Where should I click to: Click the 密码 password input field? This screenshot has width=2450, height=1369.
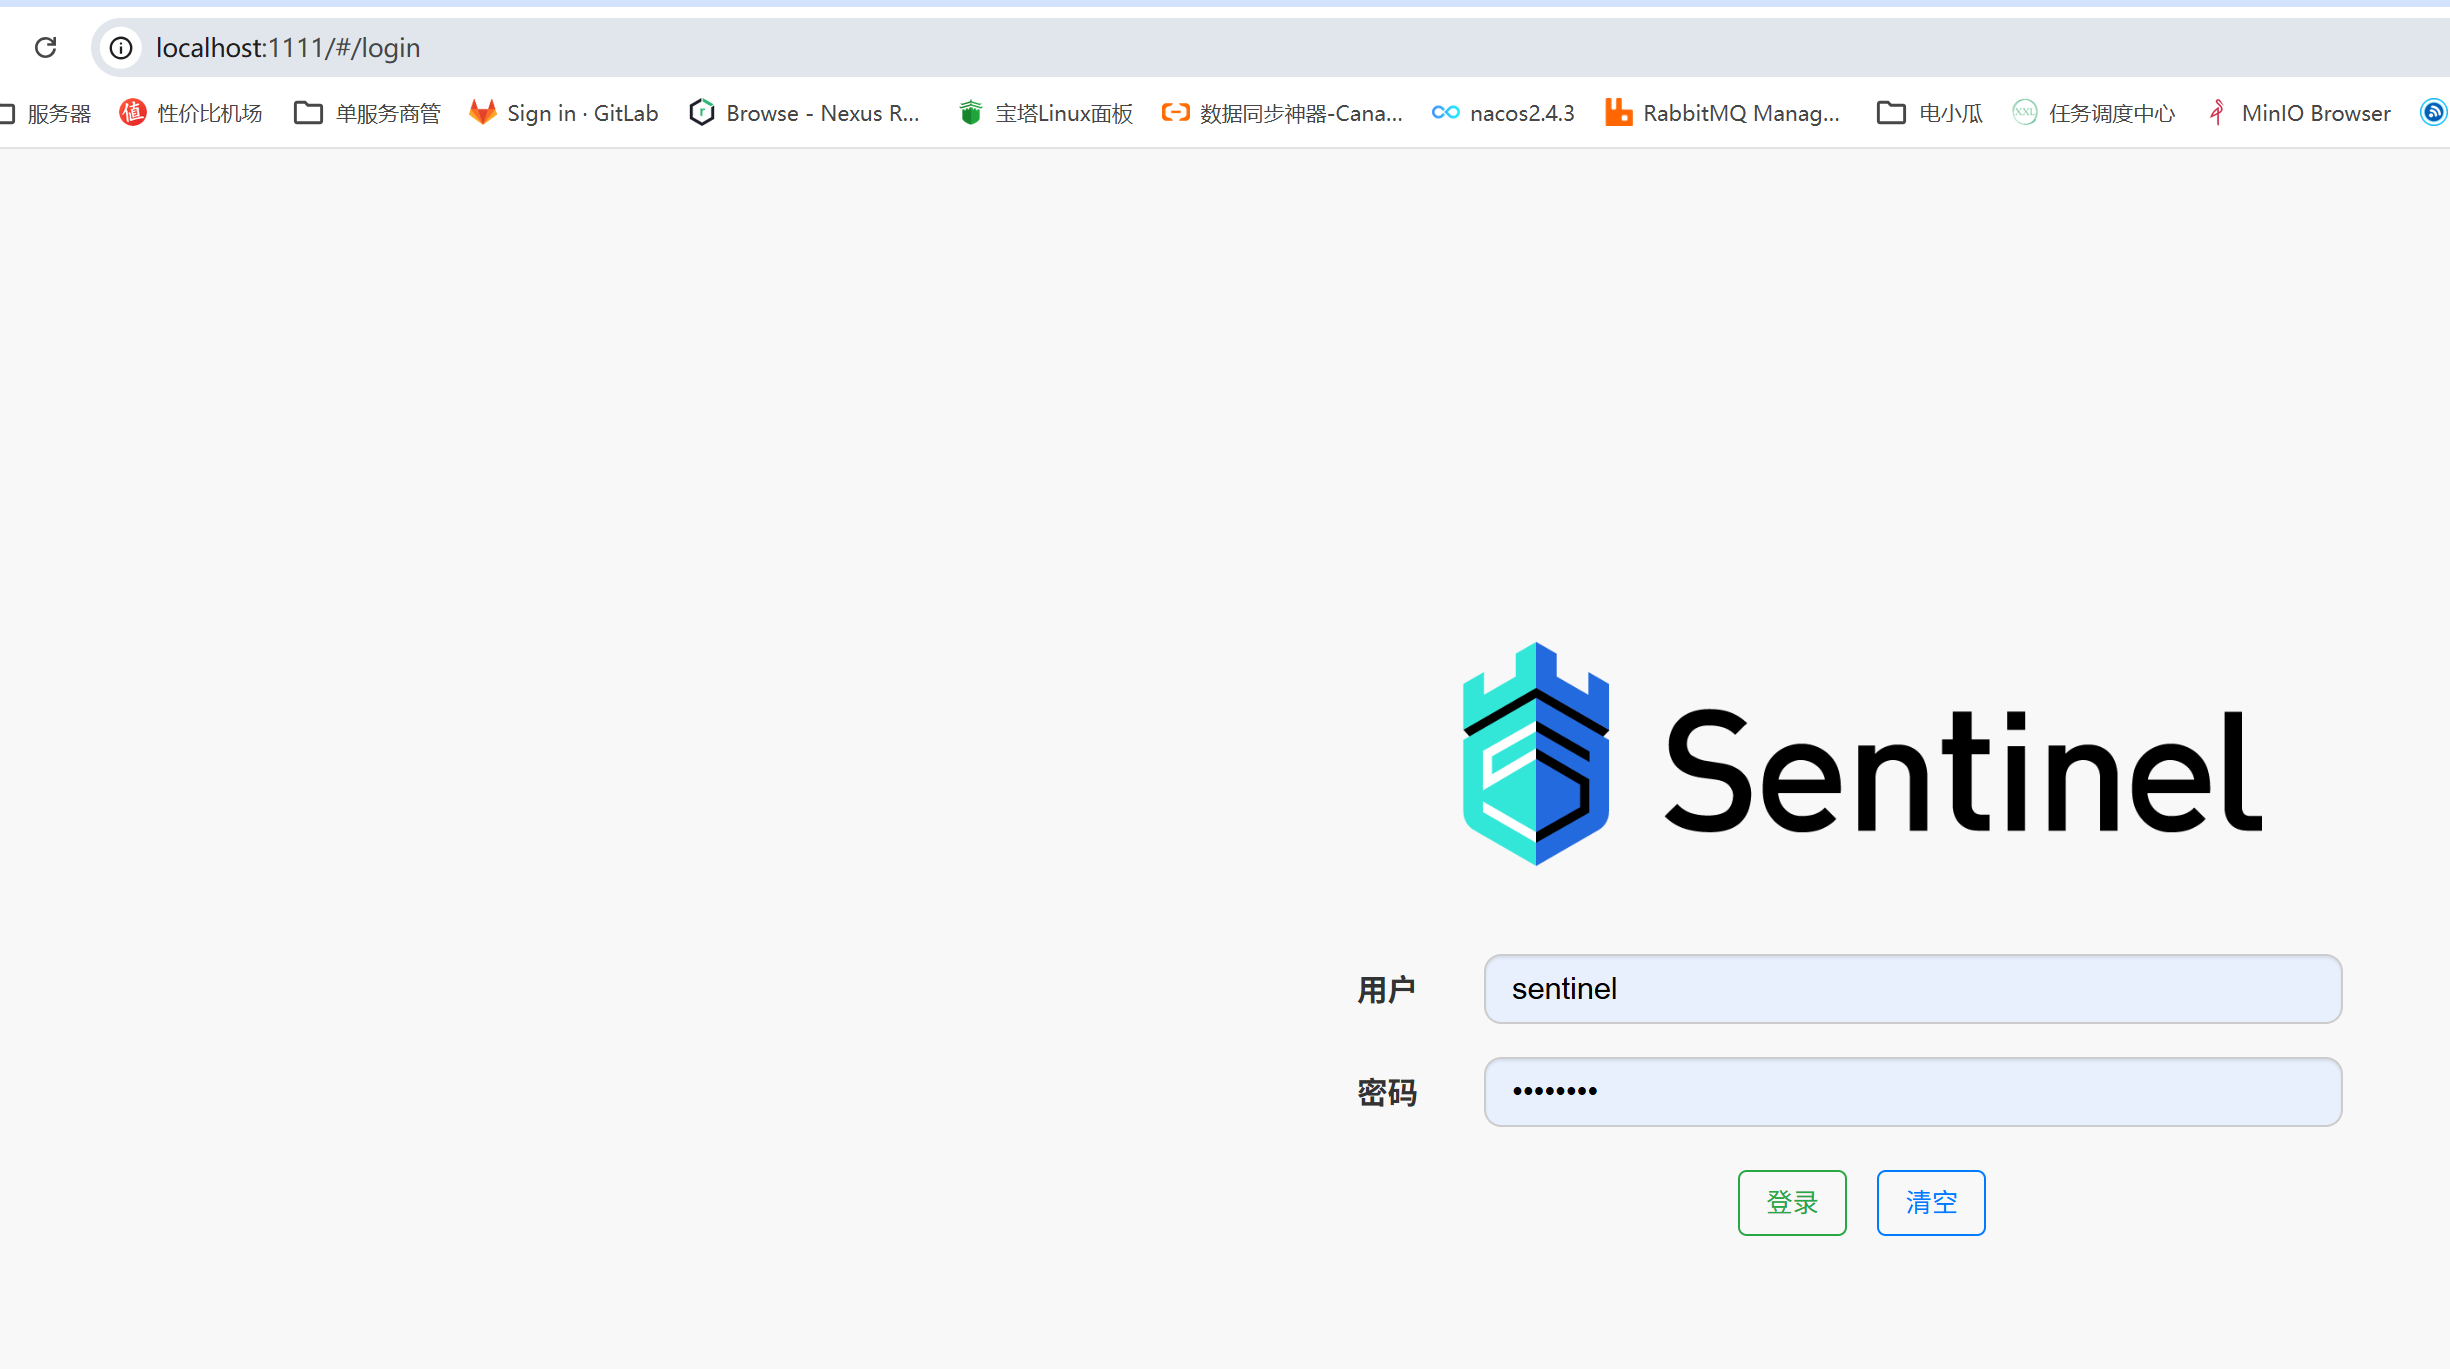tap(1912, 1092)
